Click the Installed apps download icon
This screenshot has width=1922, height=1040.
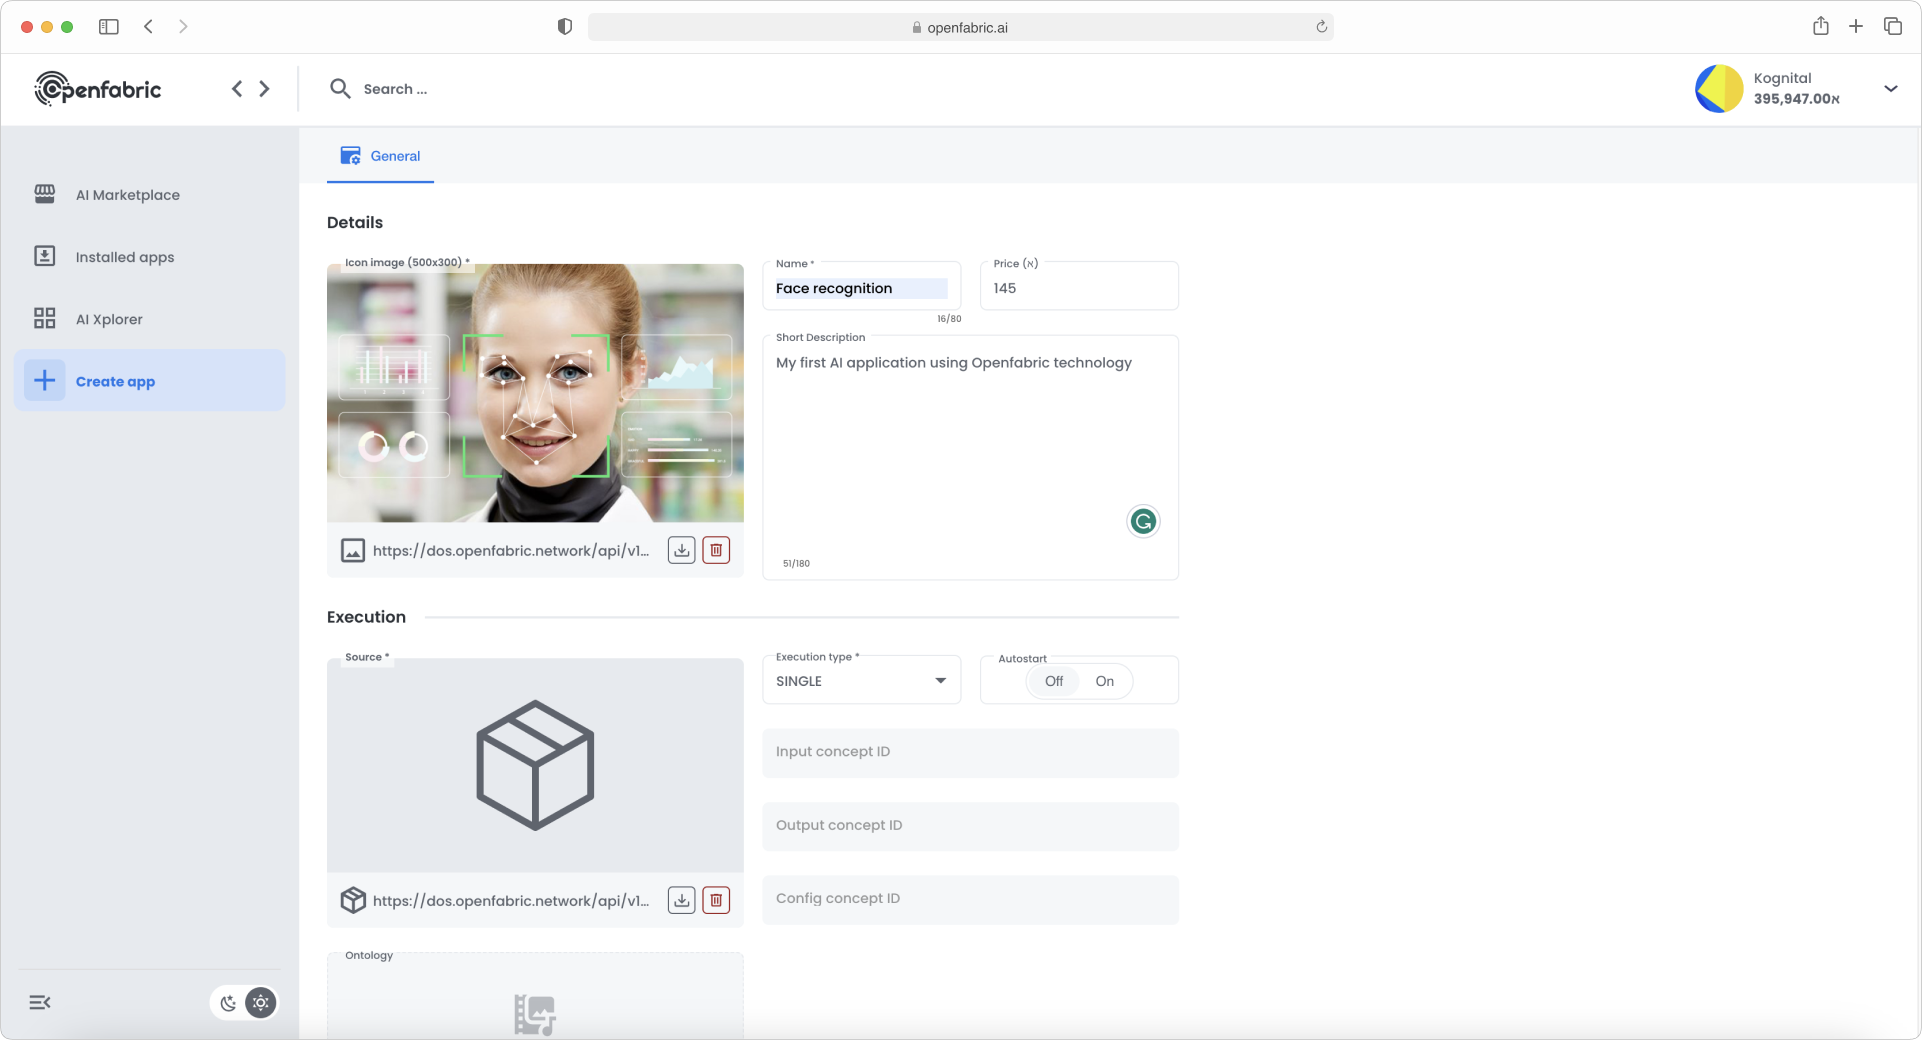click(x=45, y=256)
